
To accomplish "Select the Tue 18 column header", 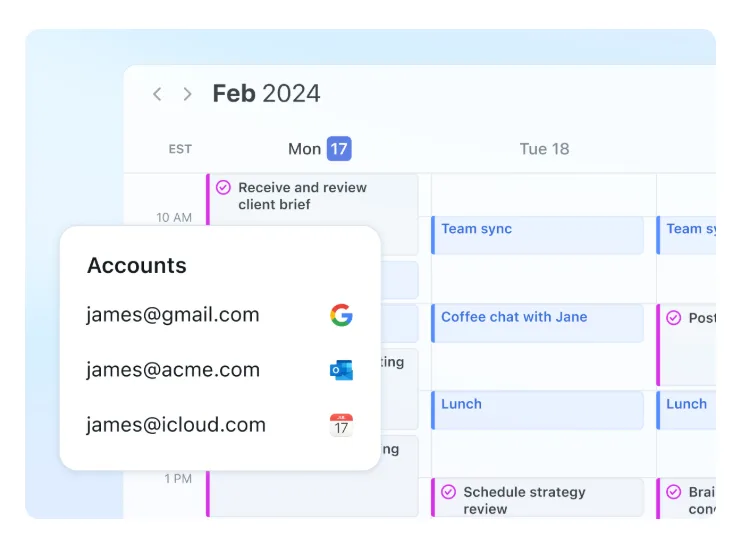I will pyautogui.click(x=544, y=149).
